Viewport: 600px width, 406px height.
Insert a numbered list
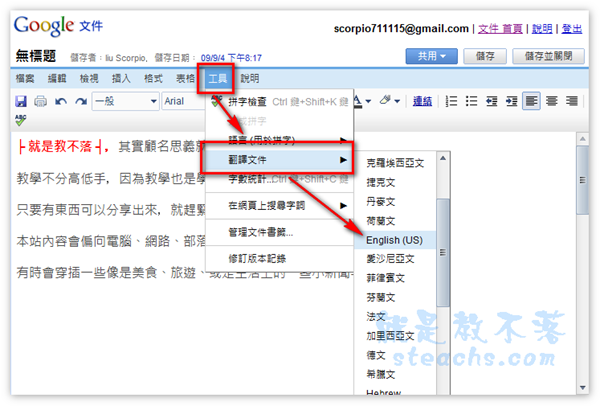click(452, 101)
